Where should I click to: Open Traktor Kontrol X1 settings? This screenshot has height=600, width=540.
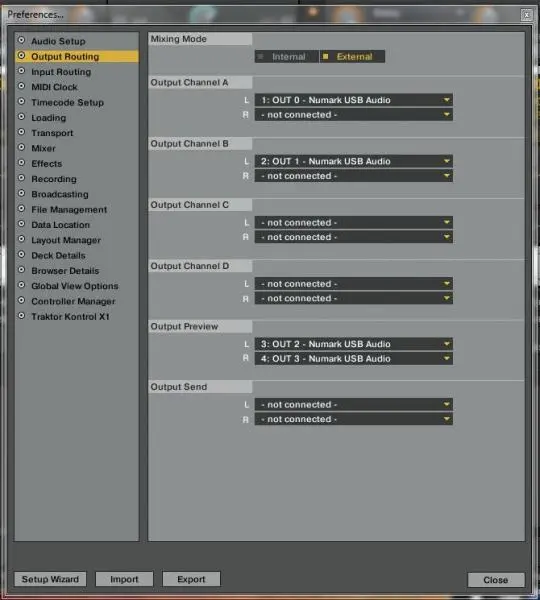pyautogui.click(x=70, y=316)
